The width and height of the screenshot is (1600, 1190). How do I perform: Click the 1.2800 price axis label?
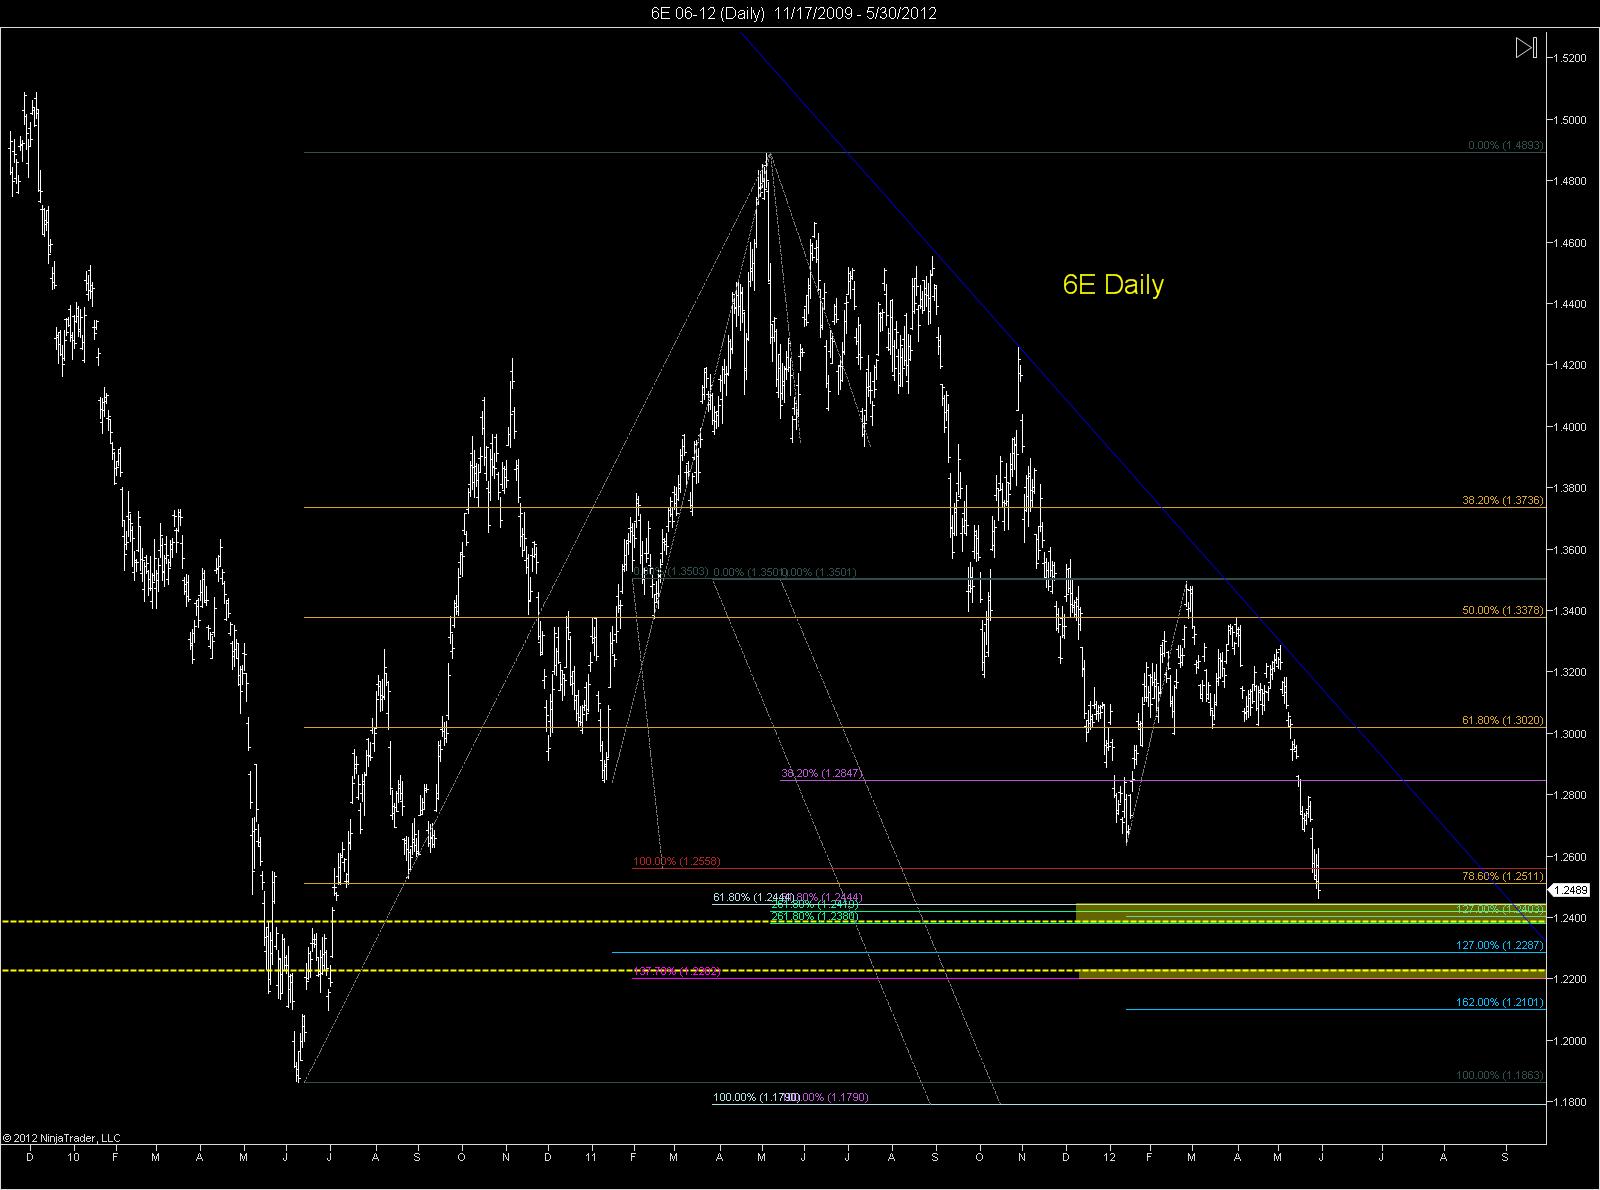click(x=1569, y=795)
